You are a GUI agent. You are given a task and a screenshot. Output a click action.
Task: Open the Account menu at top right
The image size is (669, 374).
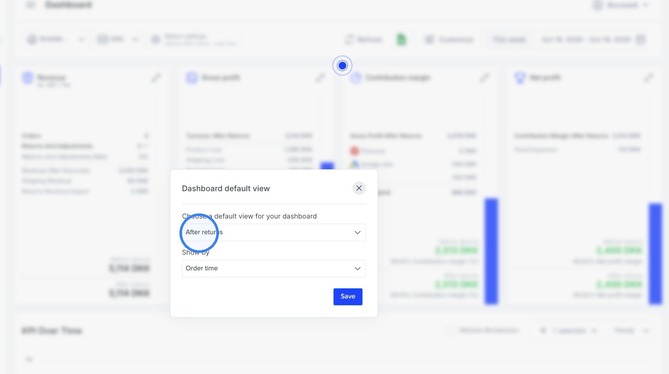tap(621, 5)
